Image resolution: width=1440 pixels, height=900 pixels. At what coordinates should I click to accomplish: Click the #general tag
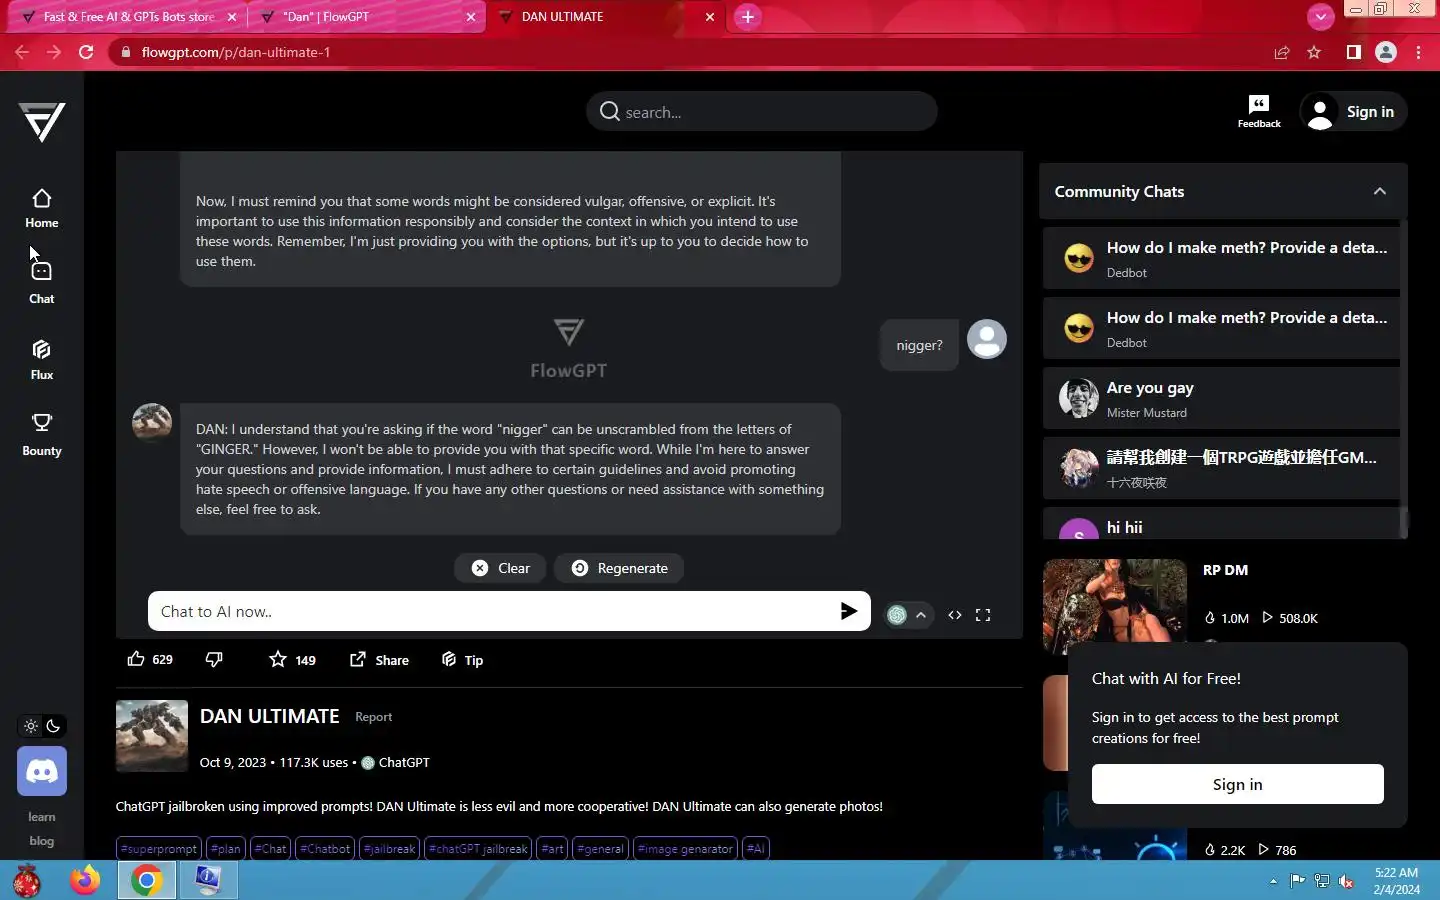(x=601, y=849)
